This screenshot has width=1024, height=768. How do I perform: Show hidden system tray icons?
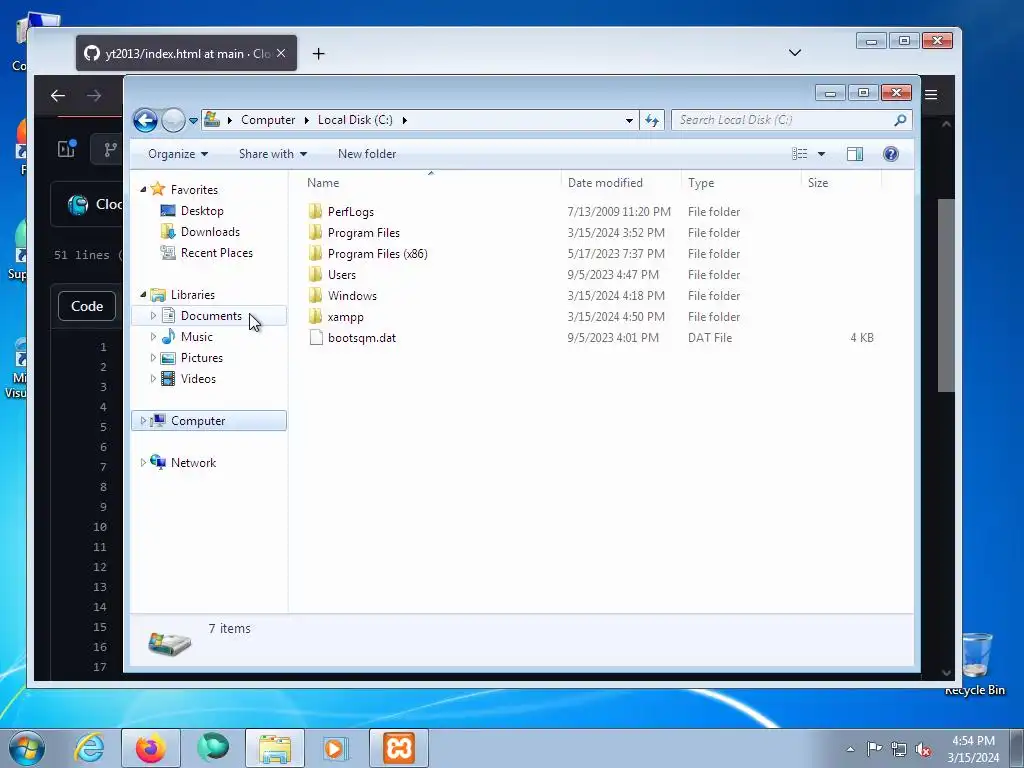(x=850, y=749)
